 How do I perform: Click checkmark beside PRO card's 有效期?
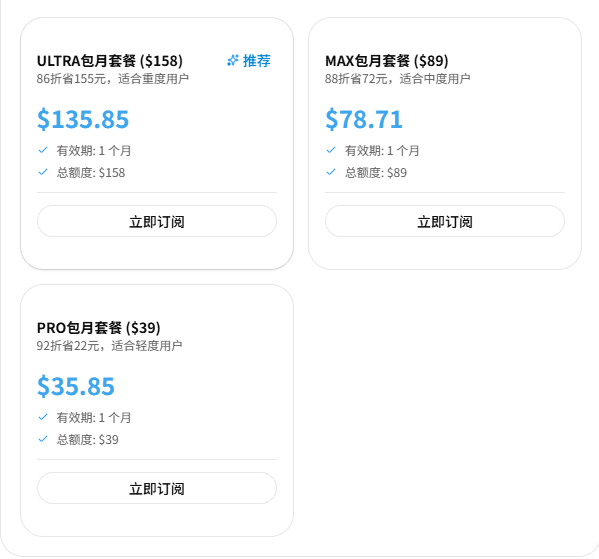pyautogui.click(x=43, y=417)
